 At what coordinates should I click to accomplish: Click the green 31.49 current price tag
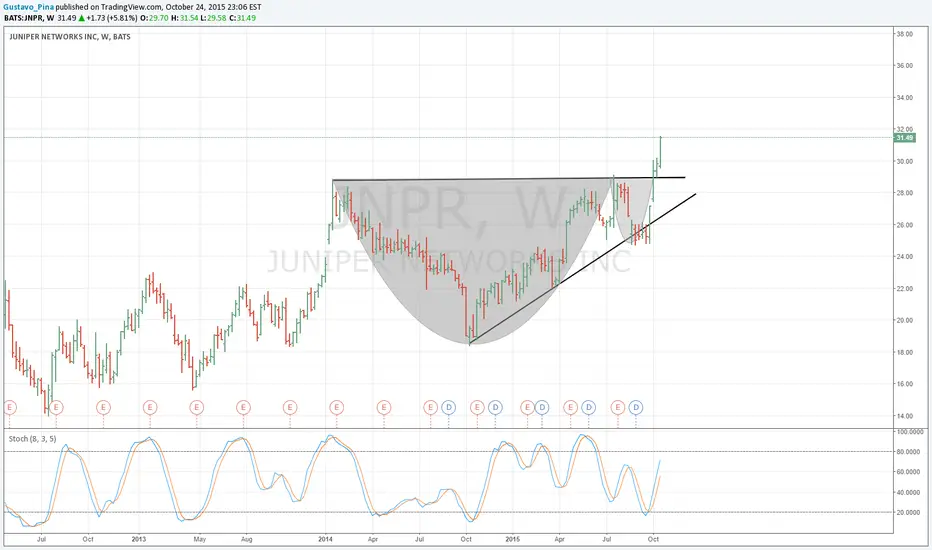(905, 138)
